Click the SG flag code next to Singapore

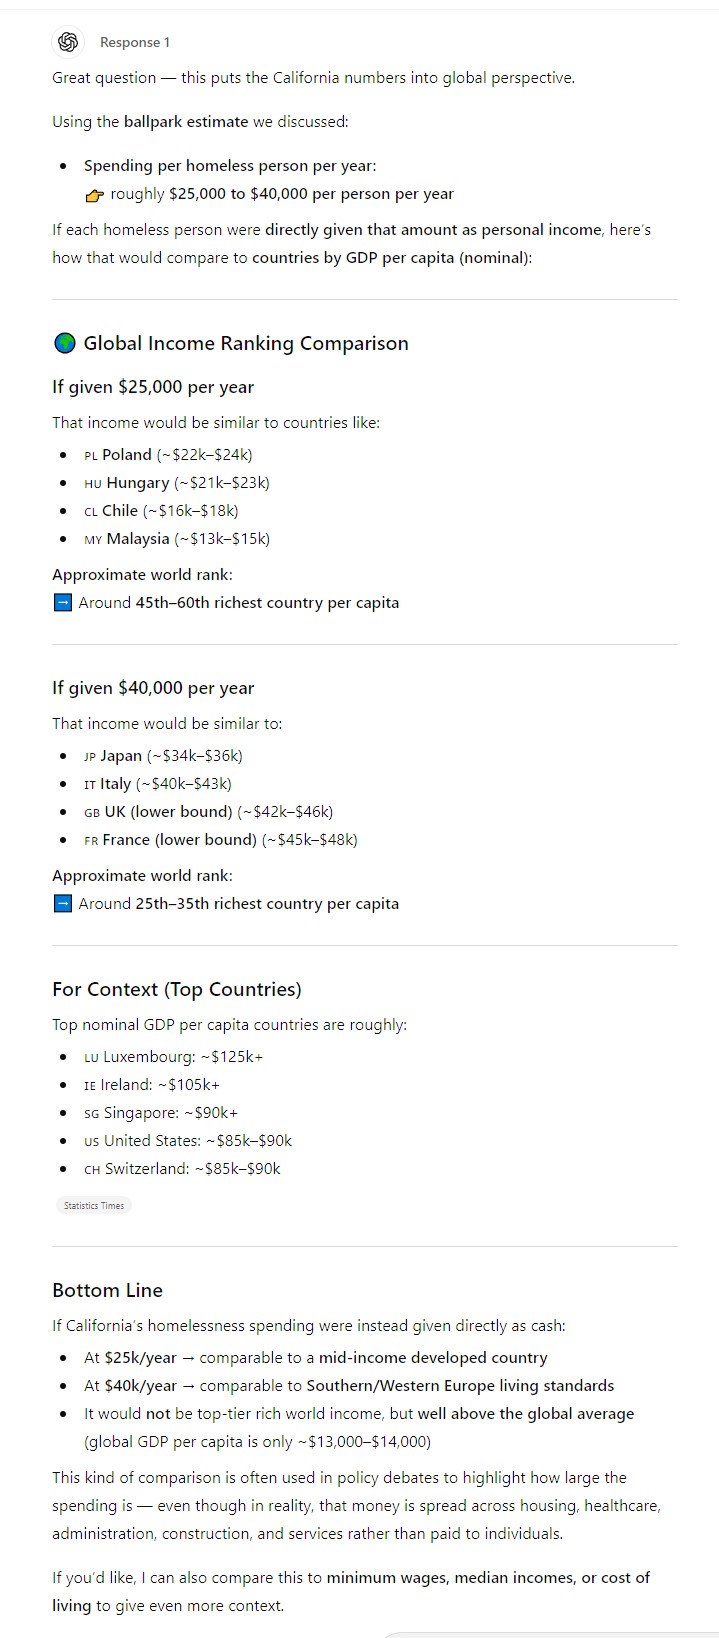pos(92,1113)
